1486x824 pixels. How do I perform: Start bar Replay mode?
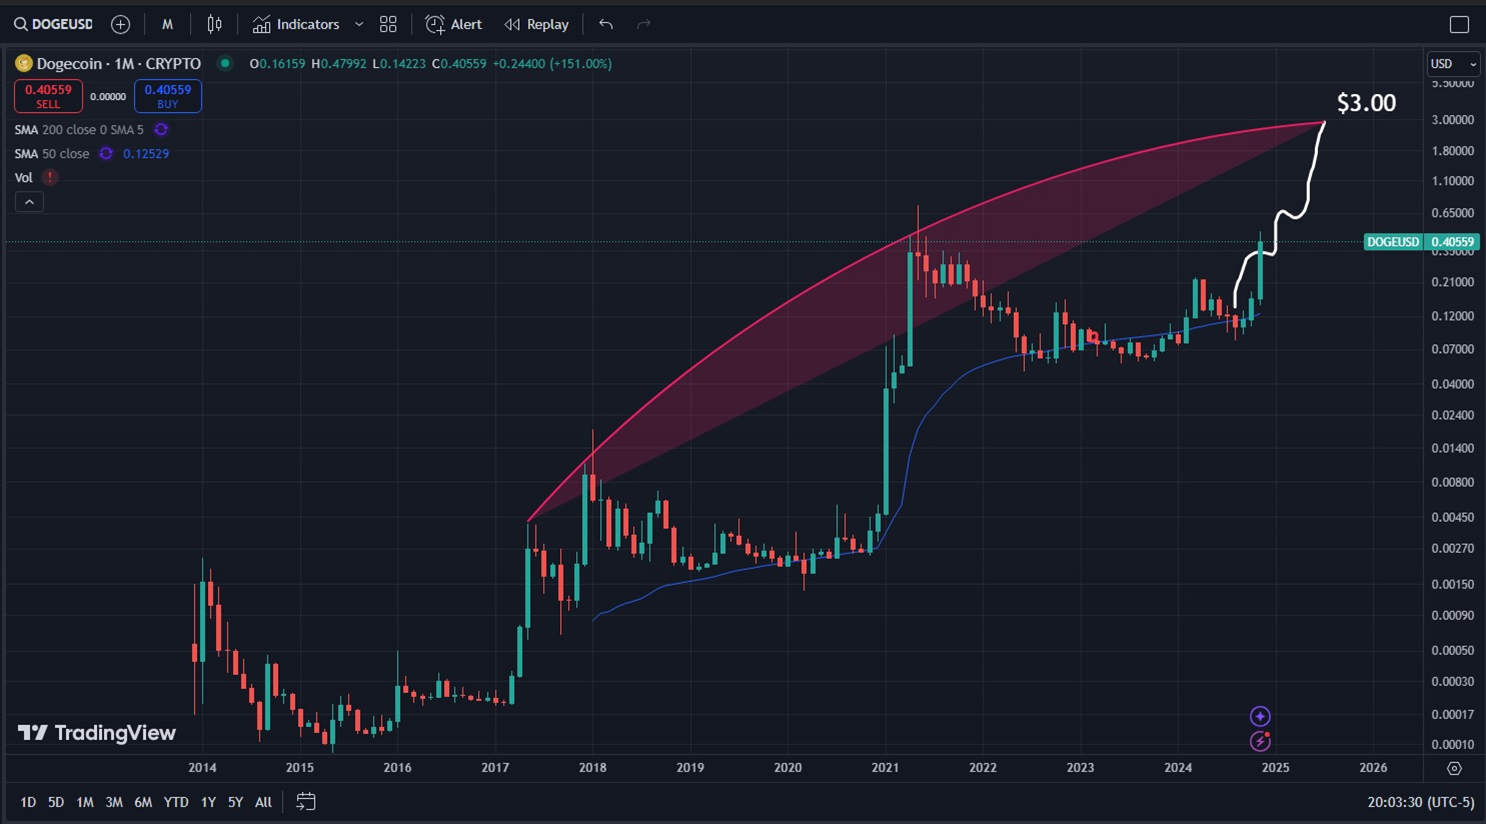[537, 24]
